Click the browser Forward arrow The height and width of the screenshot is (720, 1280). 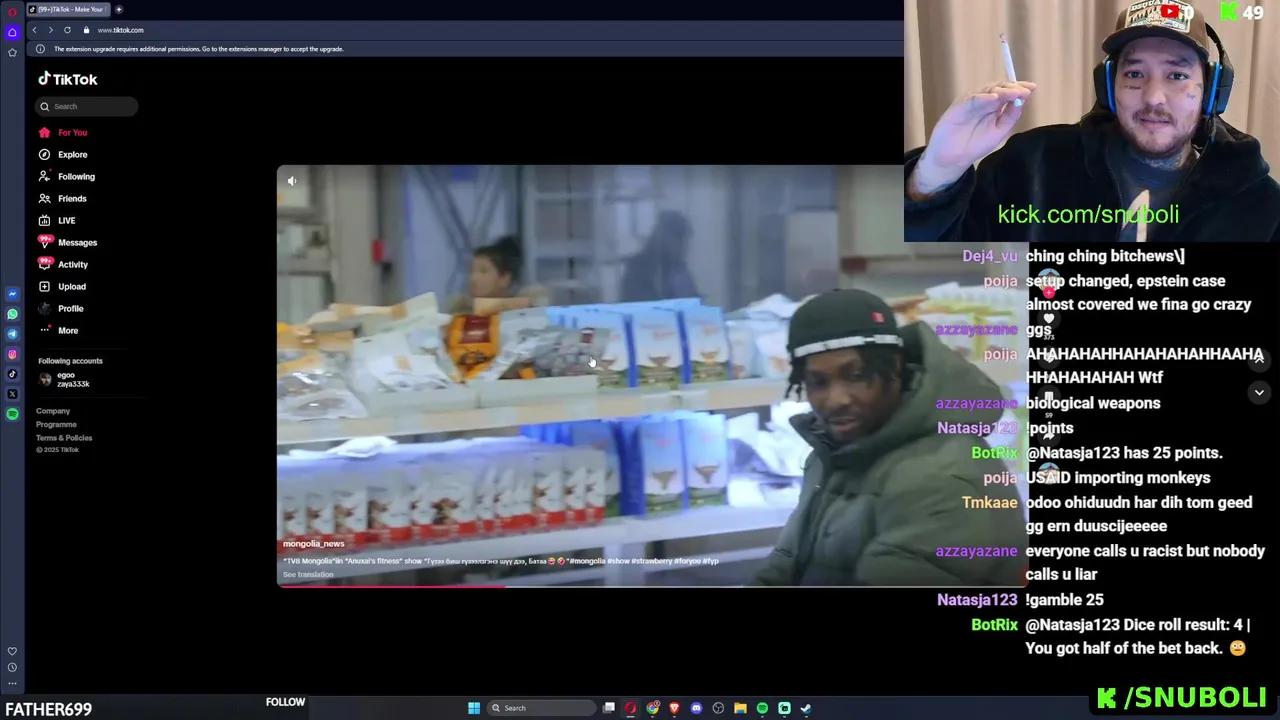click(x=50, y=30)
